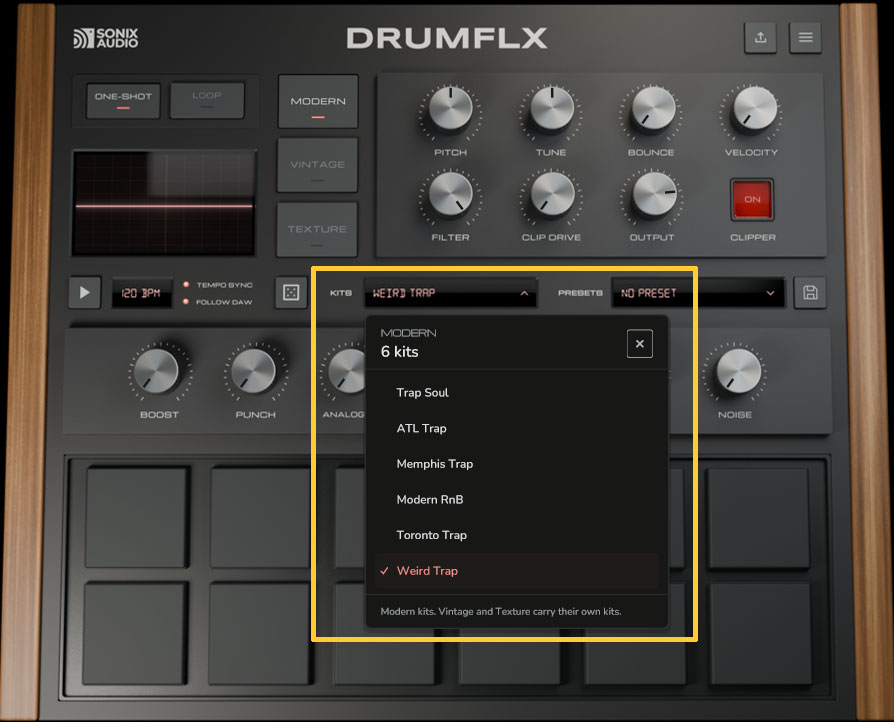Toggle ONE-SHOT mode
Screen dimensions: 894x722
(123, 100)
